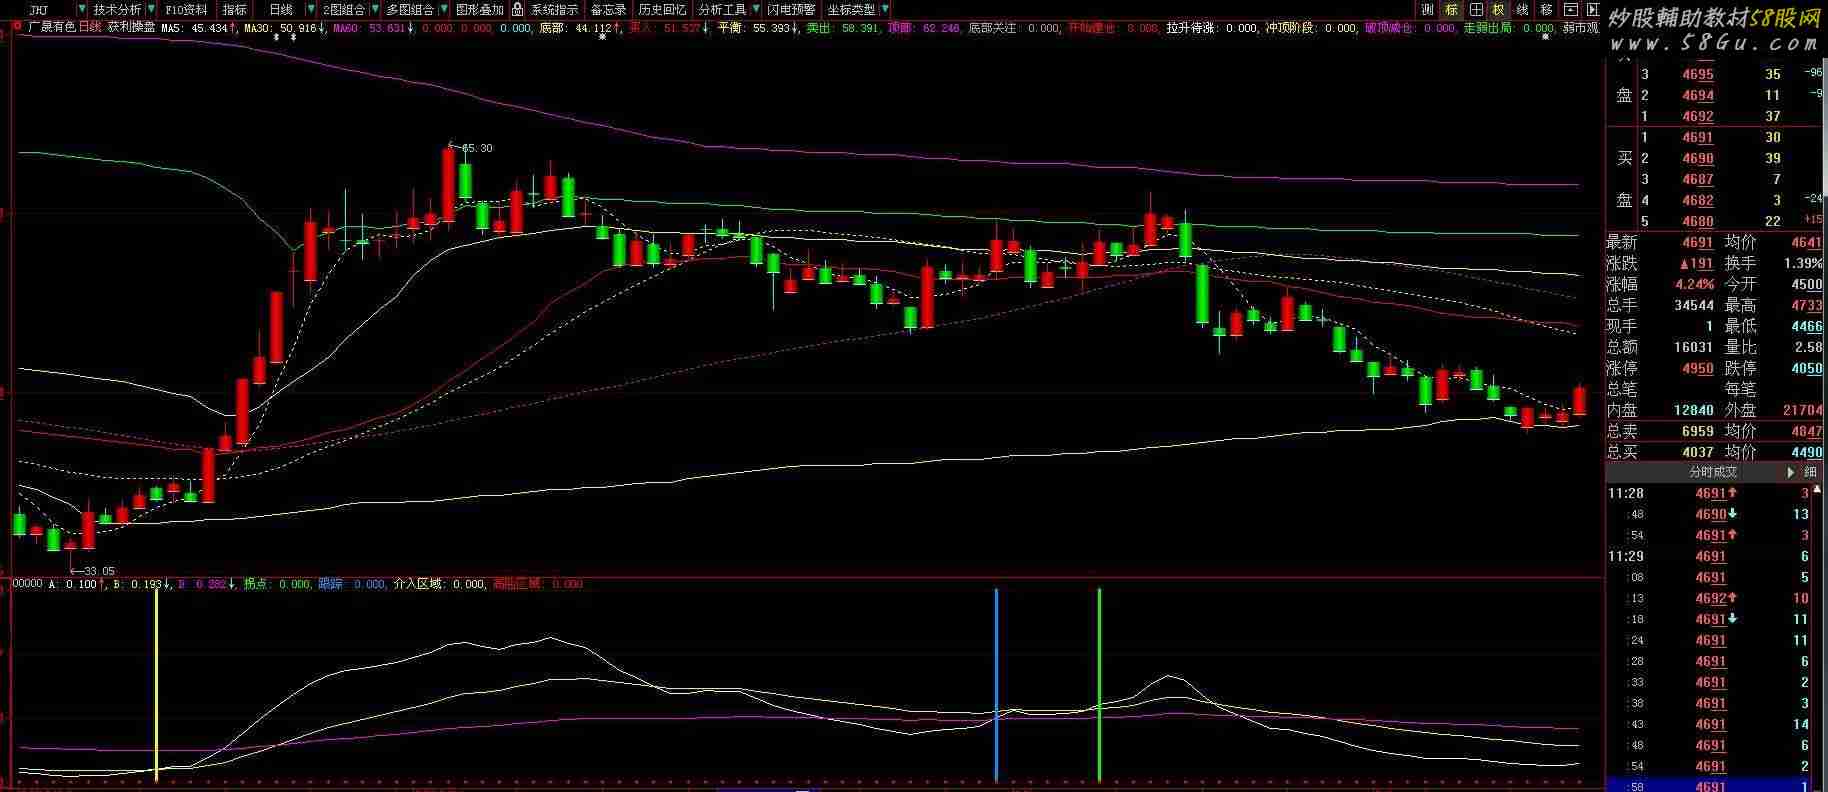Expand the 日线 period dropdown arrow
The width and height of the screenshot is (1828, 792).
[311, 9]
